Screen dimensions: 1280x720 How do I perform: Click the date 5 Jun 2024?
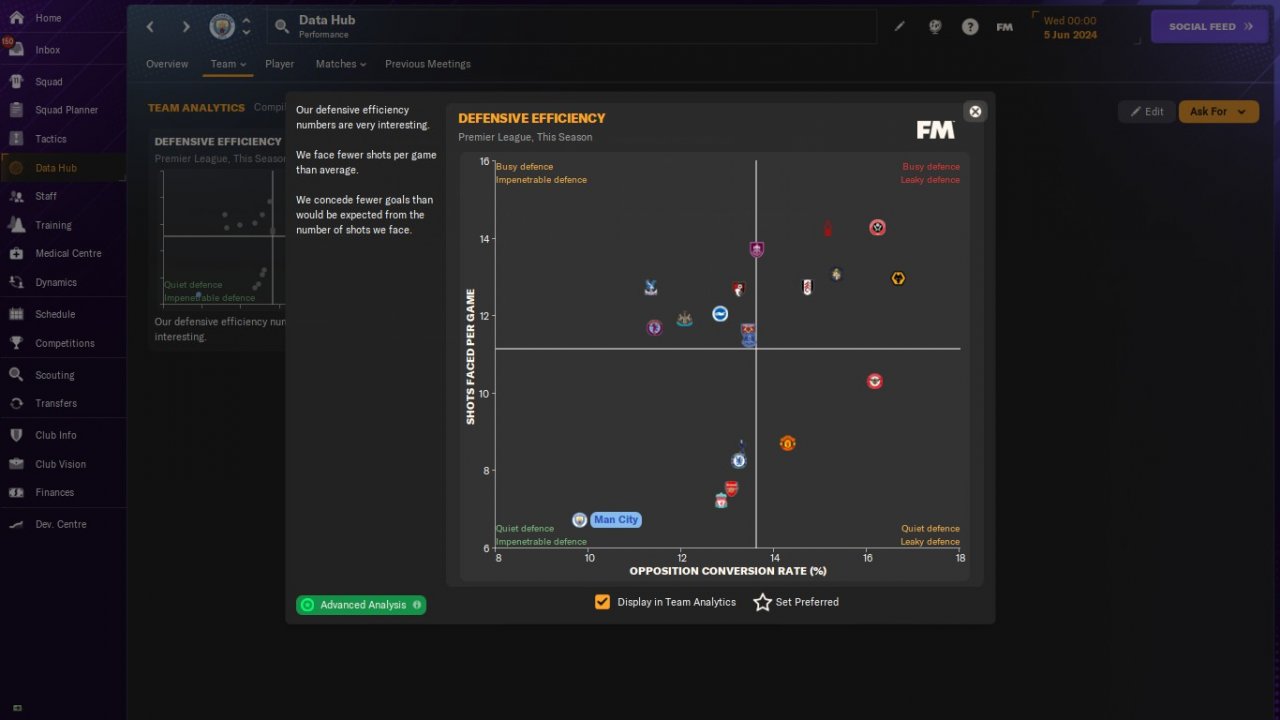[x=1071, y=35]
